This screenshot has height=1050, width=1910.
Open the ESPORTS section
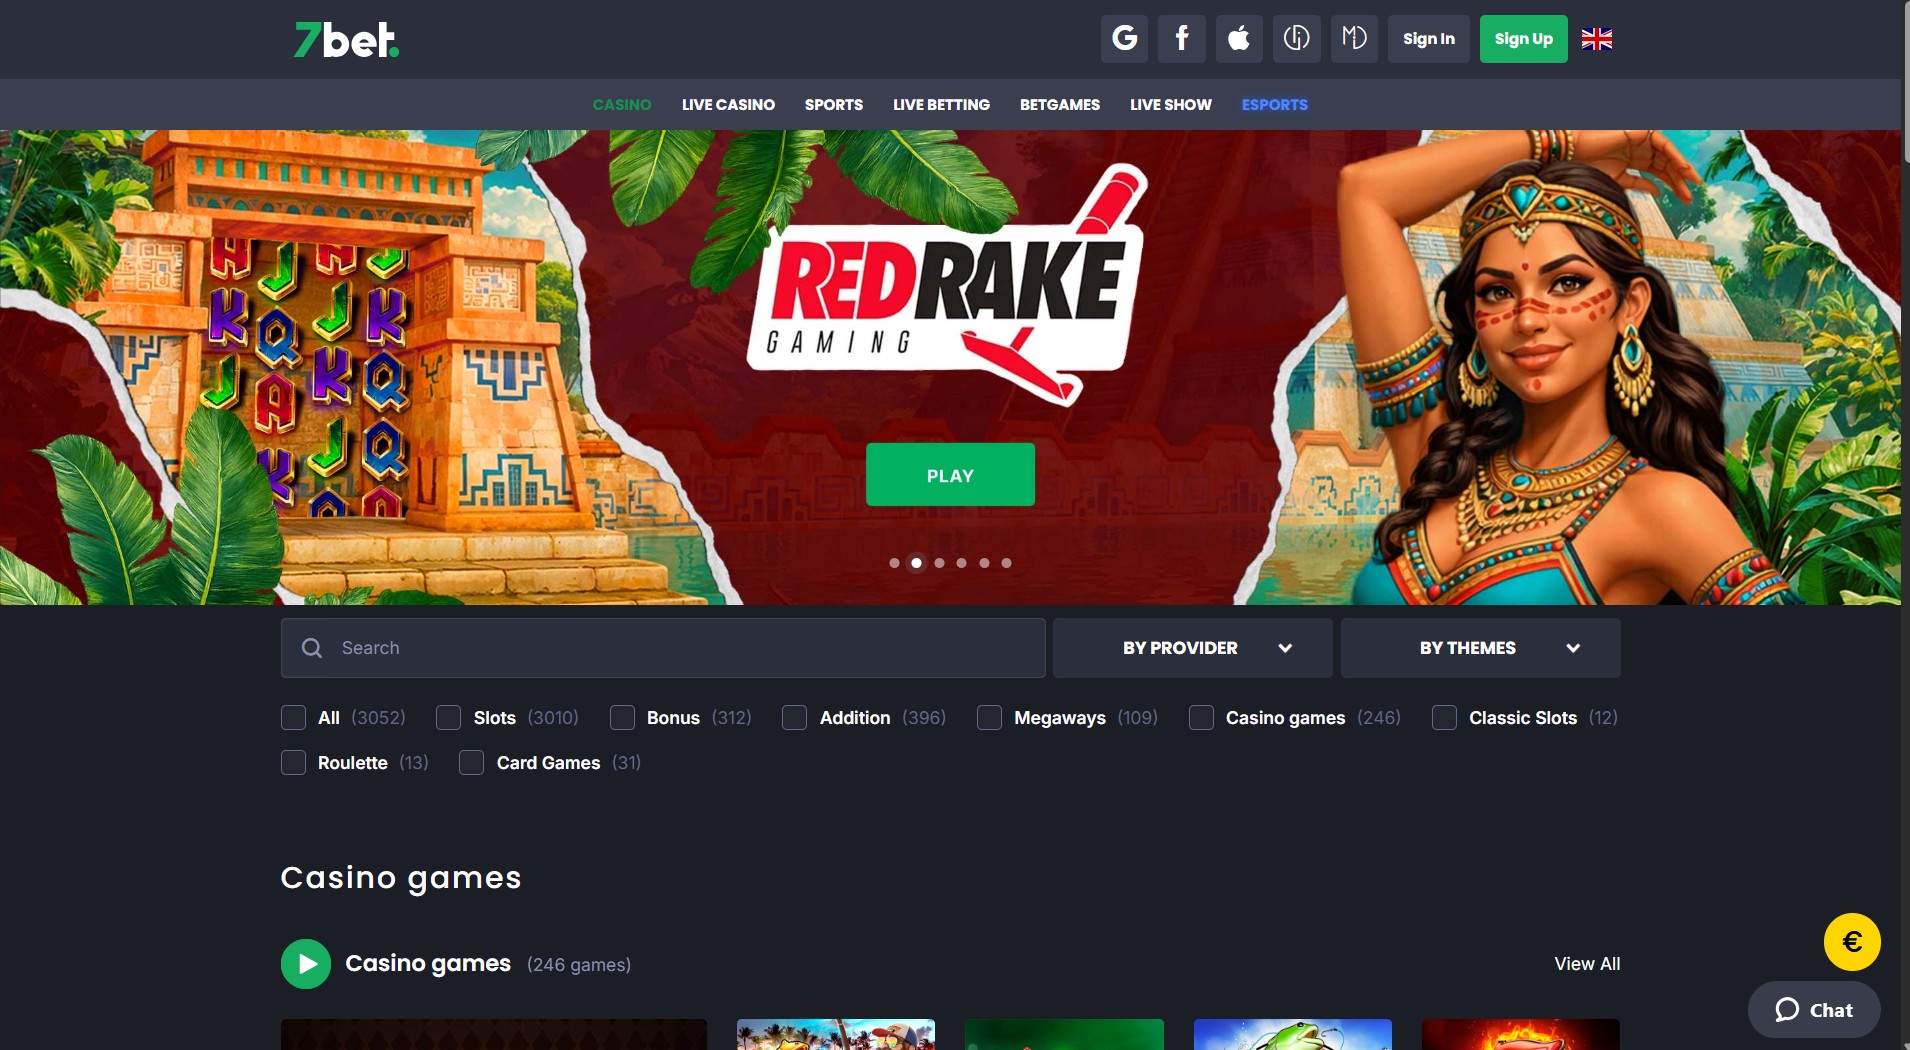[1274, 104]
